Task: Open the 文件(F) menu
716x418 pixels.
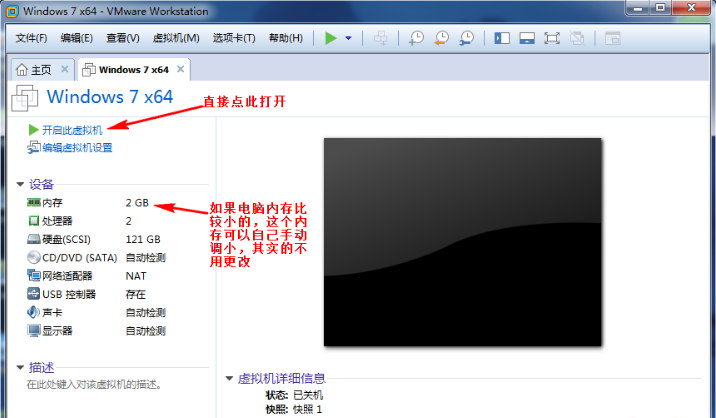Action: [31, 38]
